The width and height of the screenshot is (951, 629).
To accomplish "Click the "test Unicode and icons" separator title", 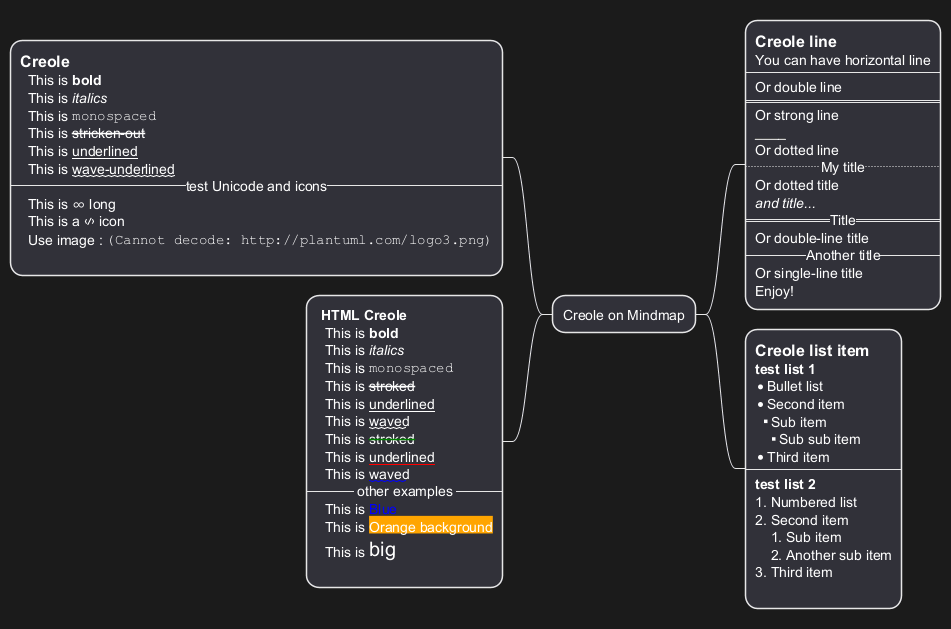I will tap(256, 187).
